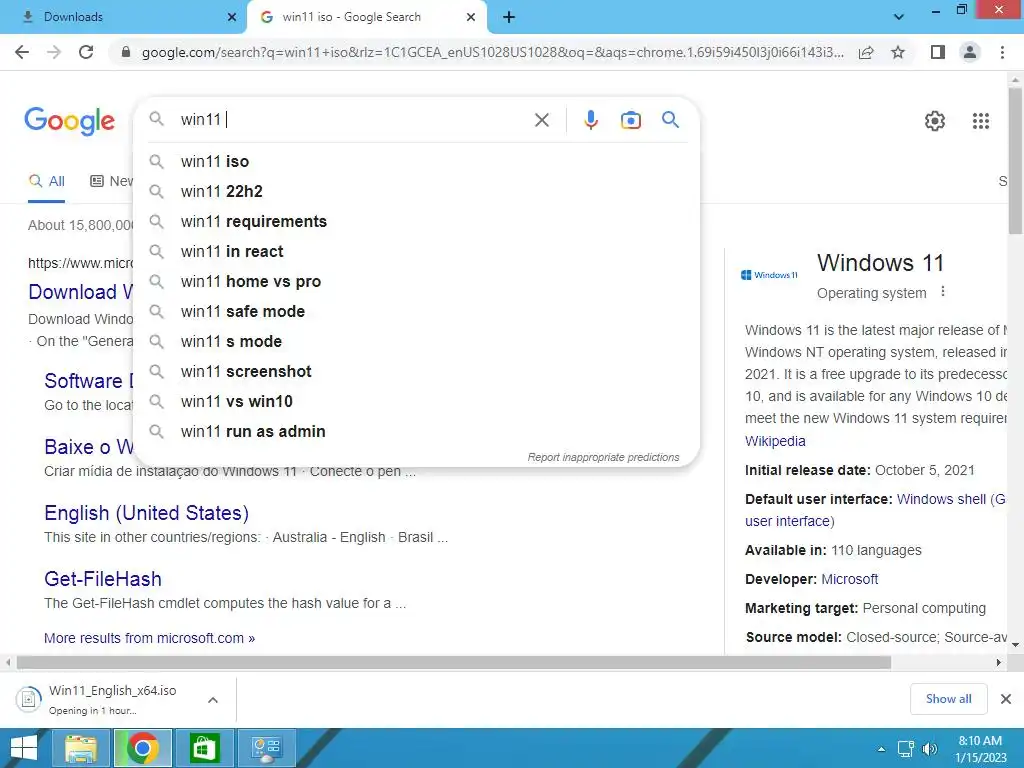Open the Get-FileHash result link
Image resolution: width=1024 pixels, height=768 pixels.
tap(103, 579)
